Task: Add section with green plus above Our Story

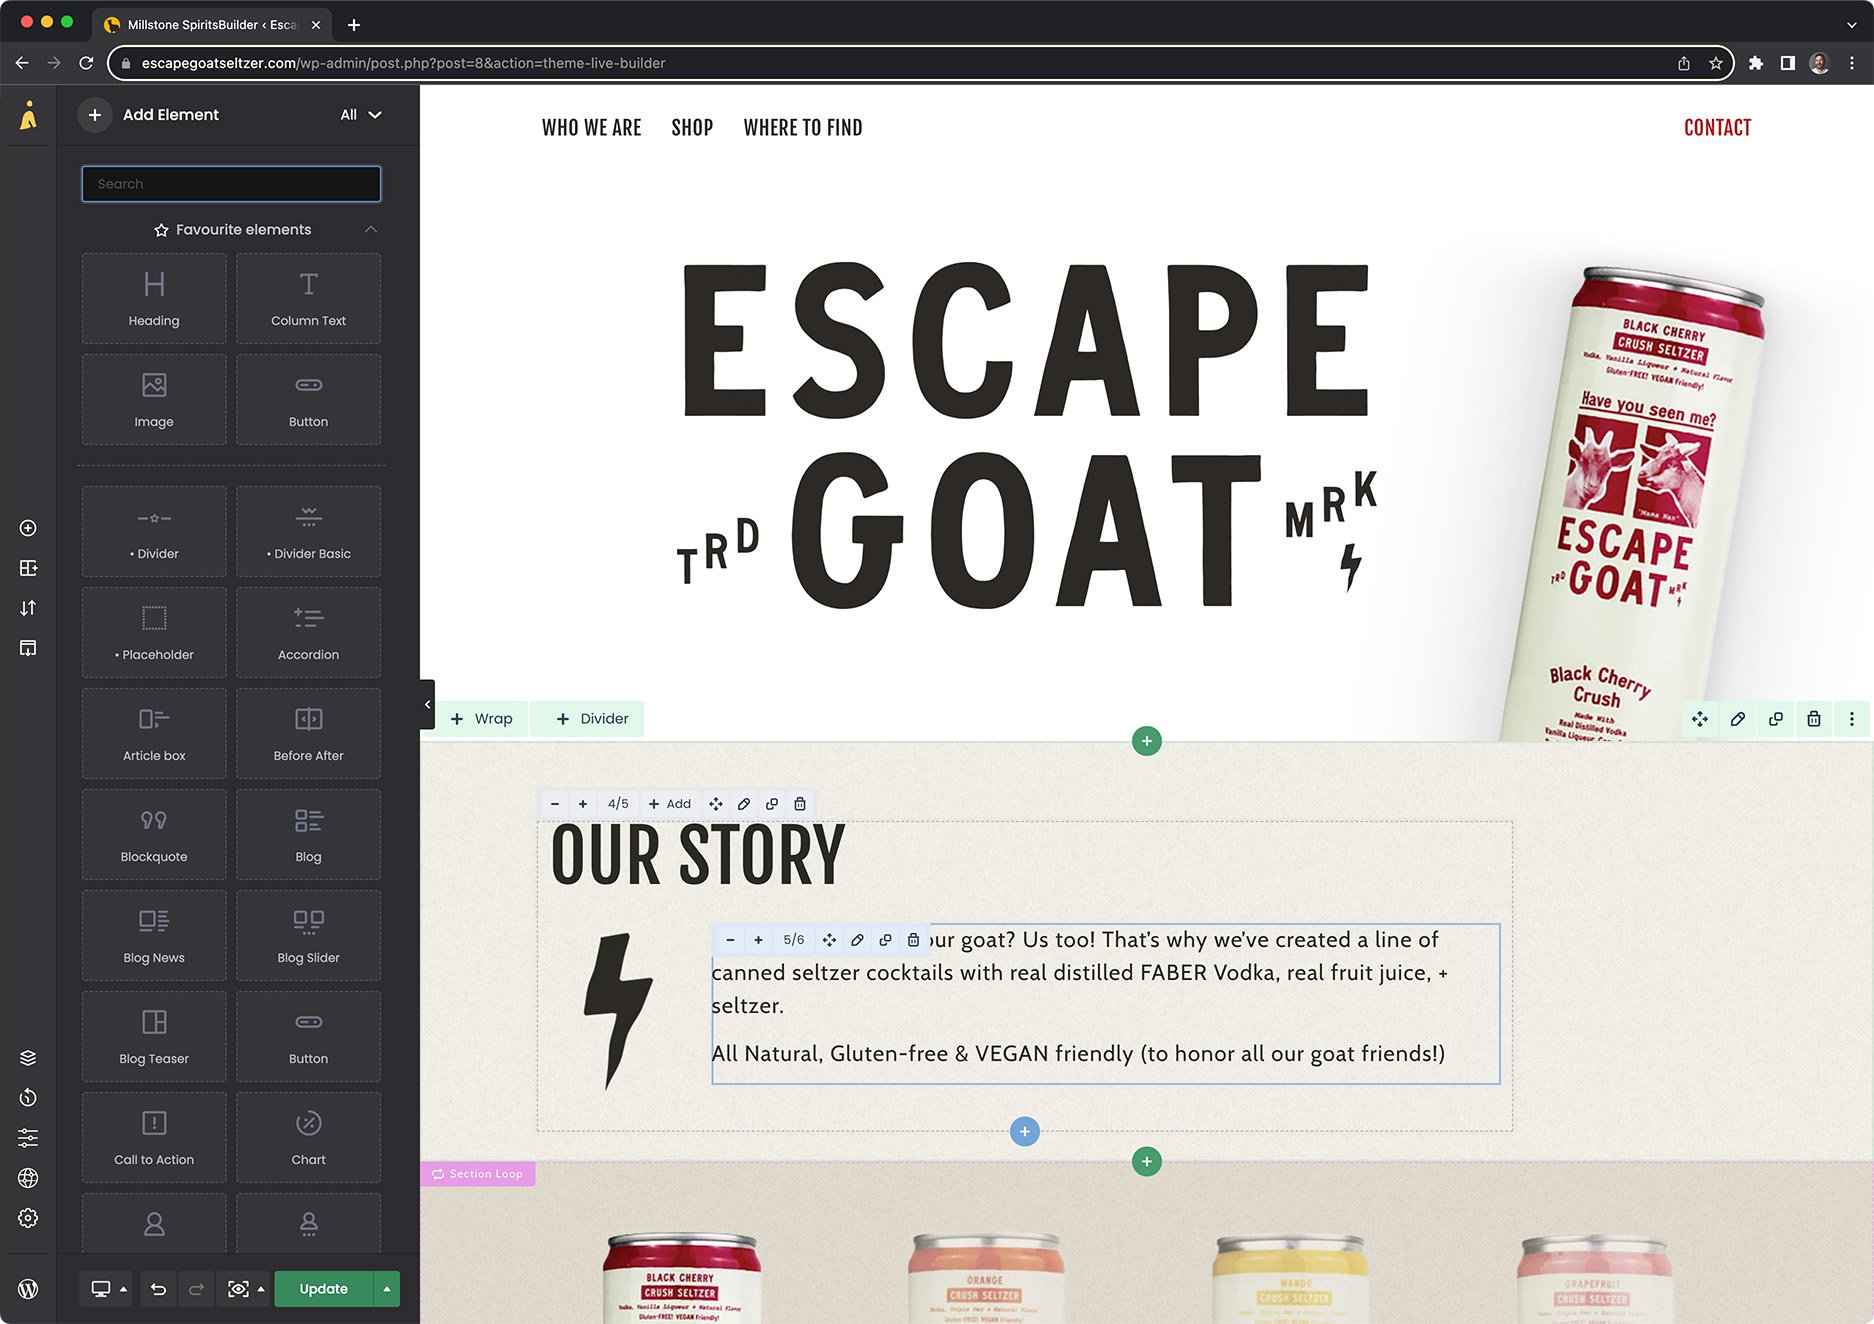Action: (x=1147, y=741)
